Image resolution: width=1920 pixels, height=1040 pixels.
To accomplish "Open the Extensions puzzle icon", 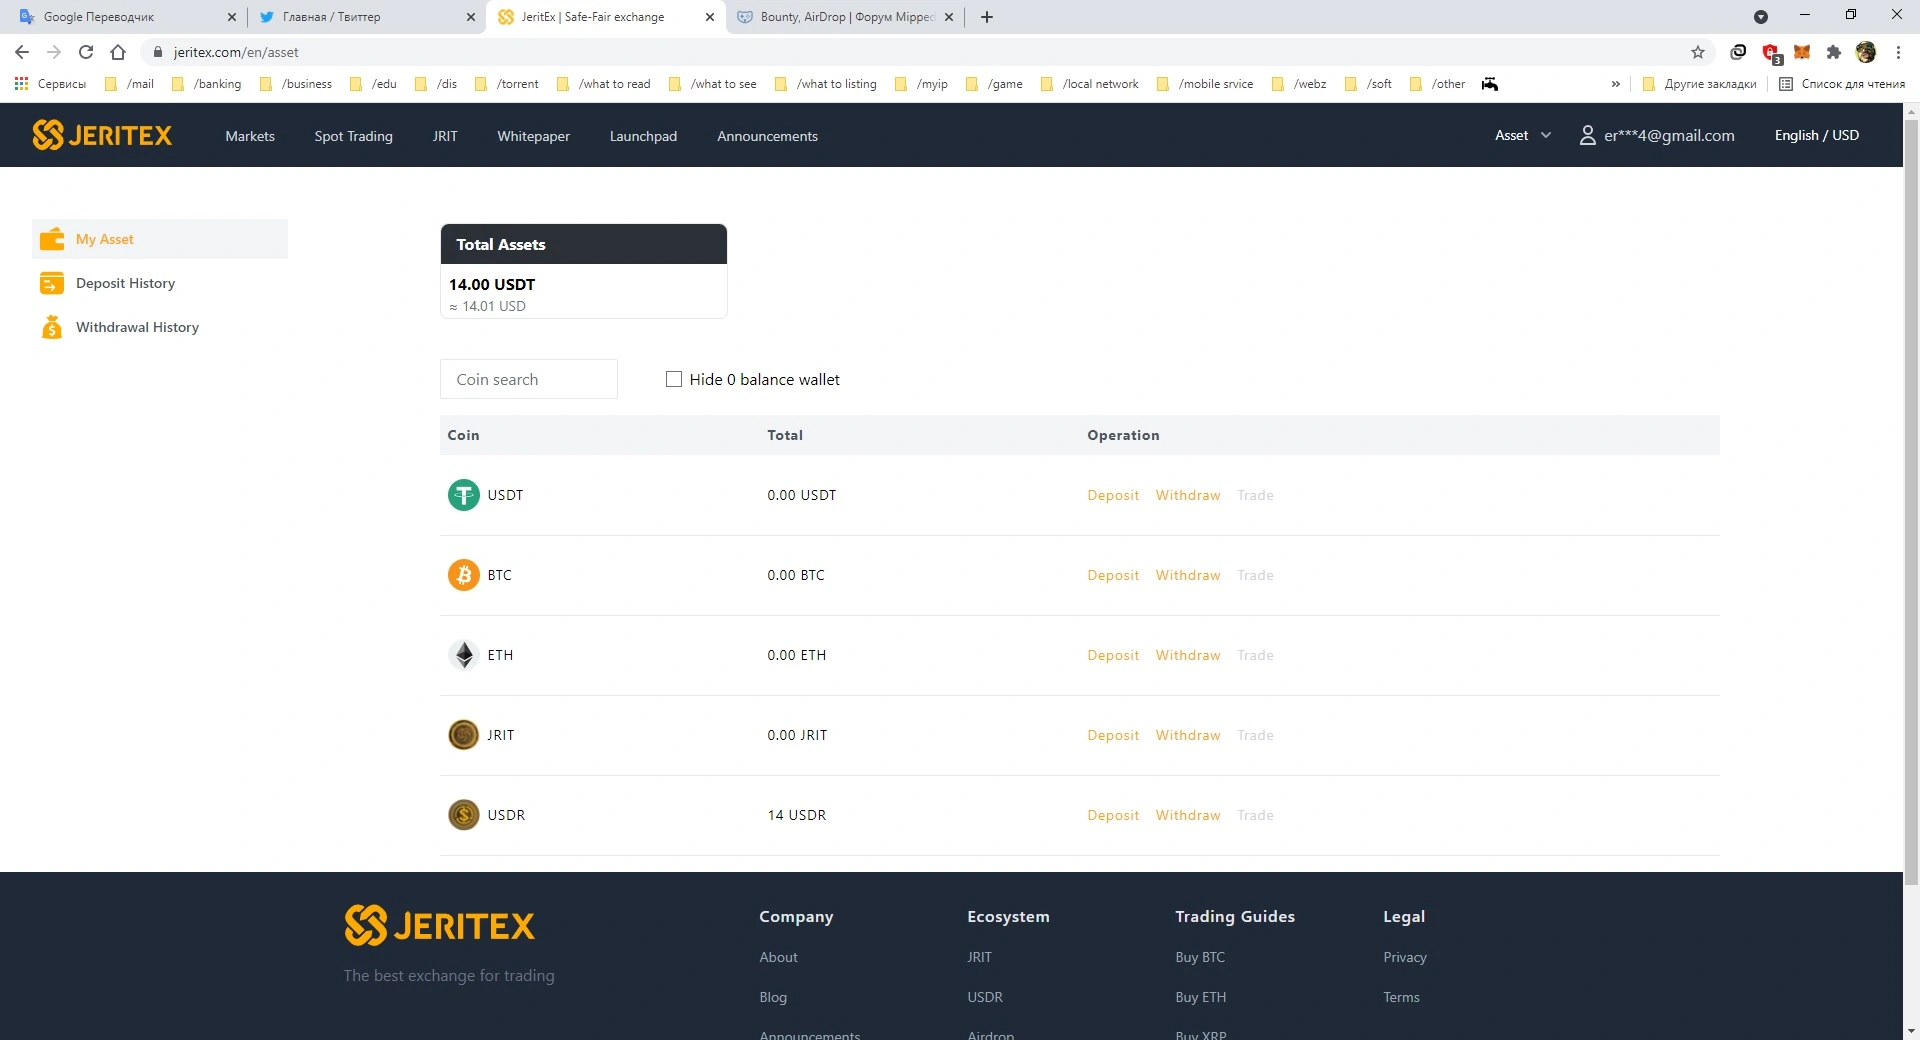I will tap(1834, 52).
